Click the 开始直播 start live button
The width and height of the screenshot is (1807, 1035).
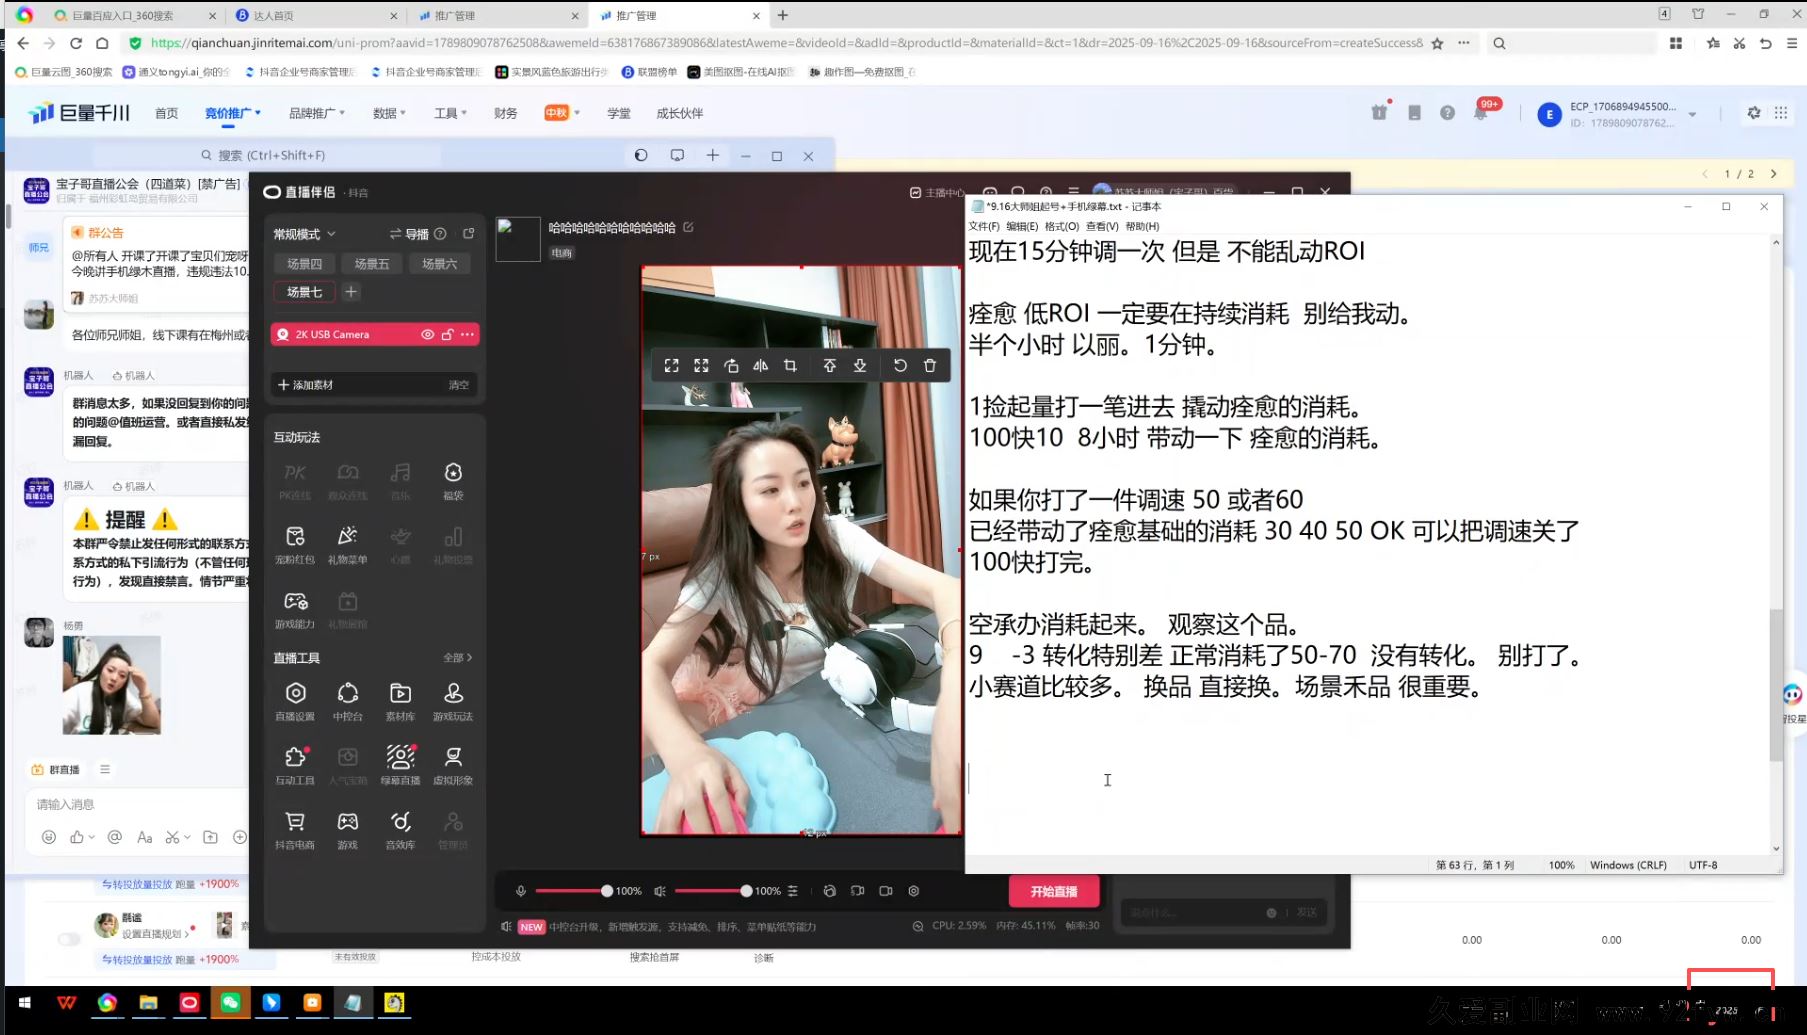(x=1053, y=891)
